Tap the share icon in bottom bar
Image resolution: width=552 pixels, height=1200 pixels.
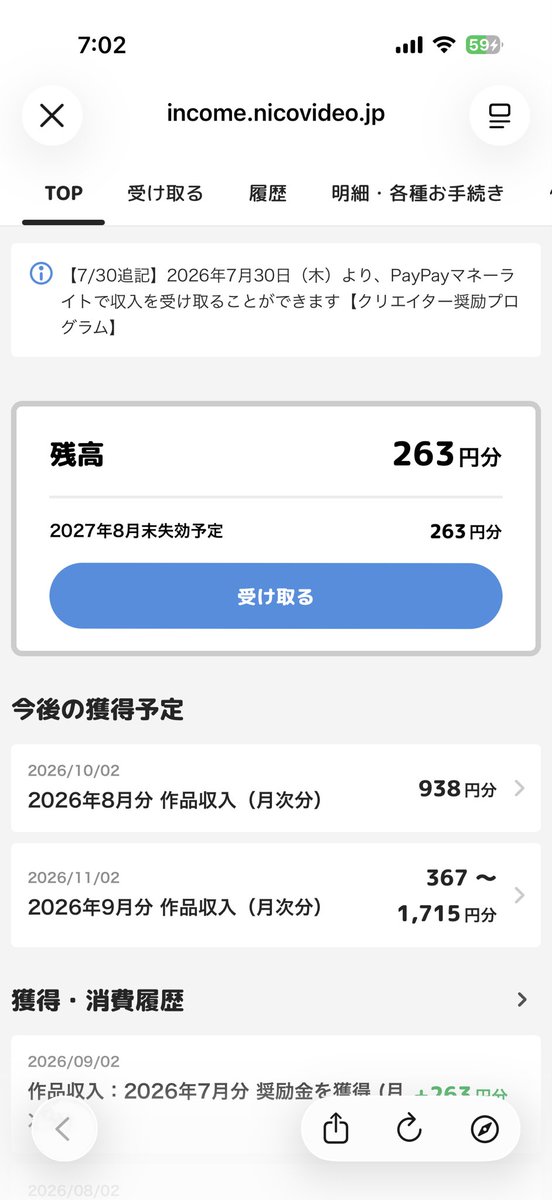click(x=337, y=1129)
